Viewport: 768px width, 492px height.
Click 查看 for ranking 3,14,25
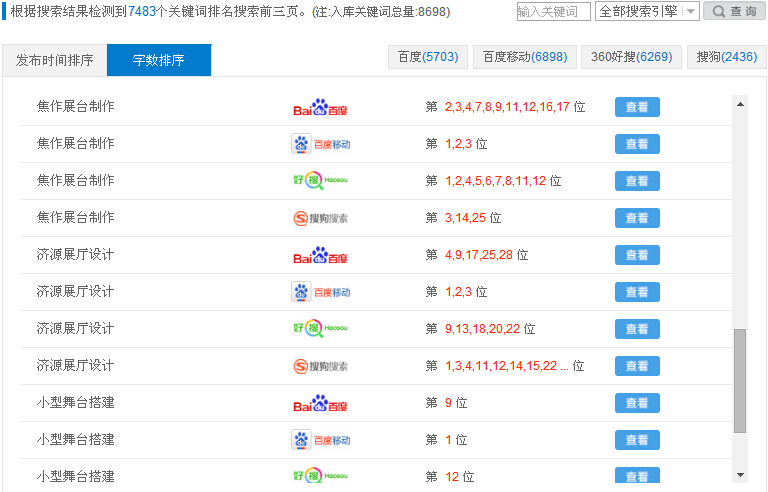[637, 218]
